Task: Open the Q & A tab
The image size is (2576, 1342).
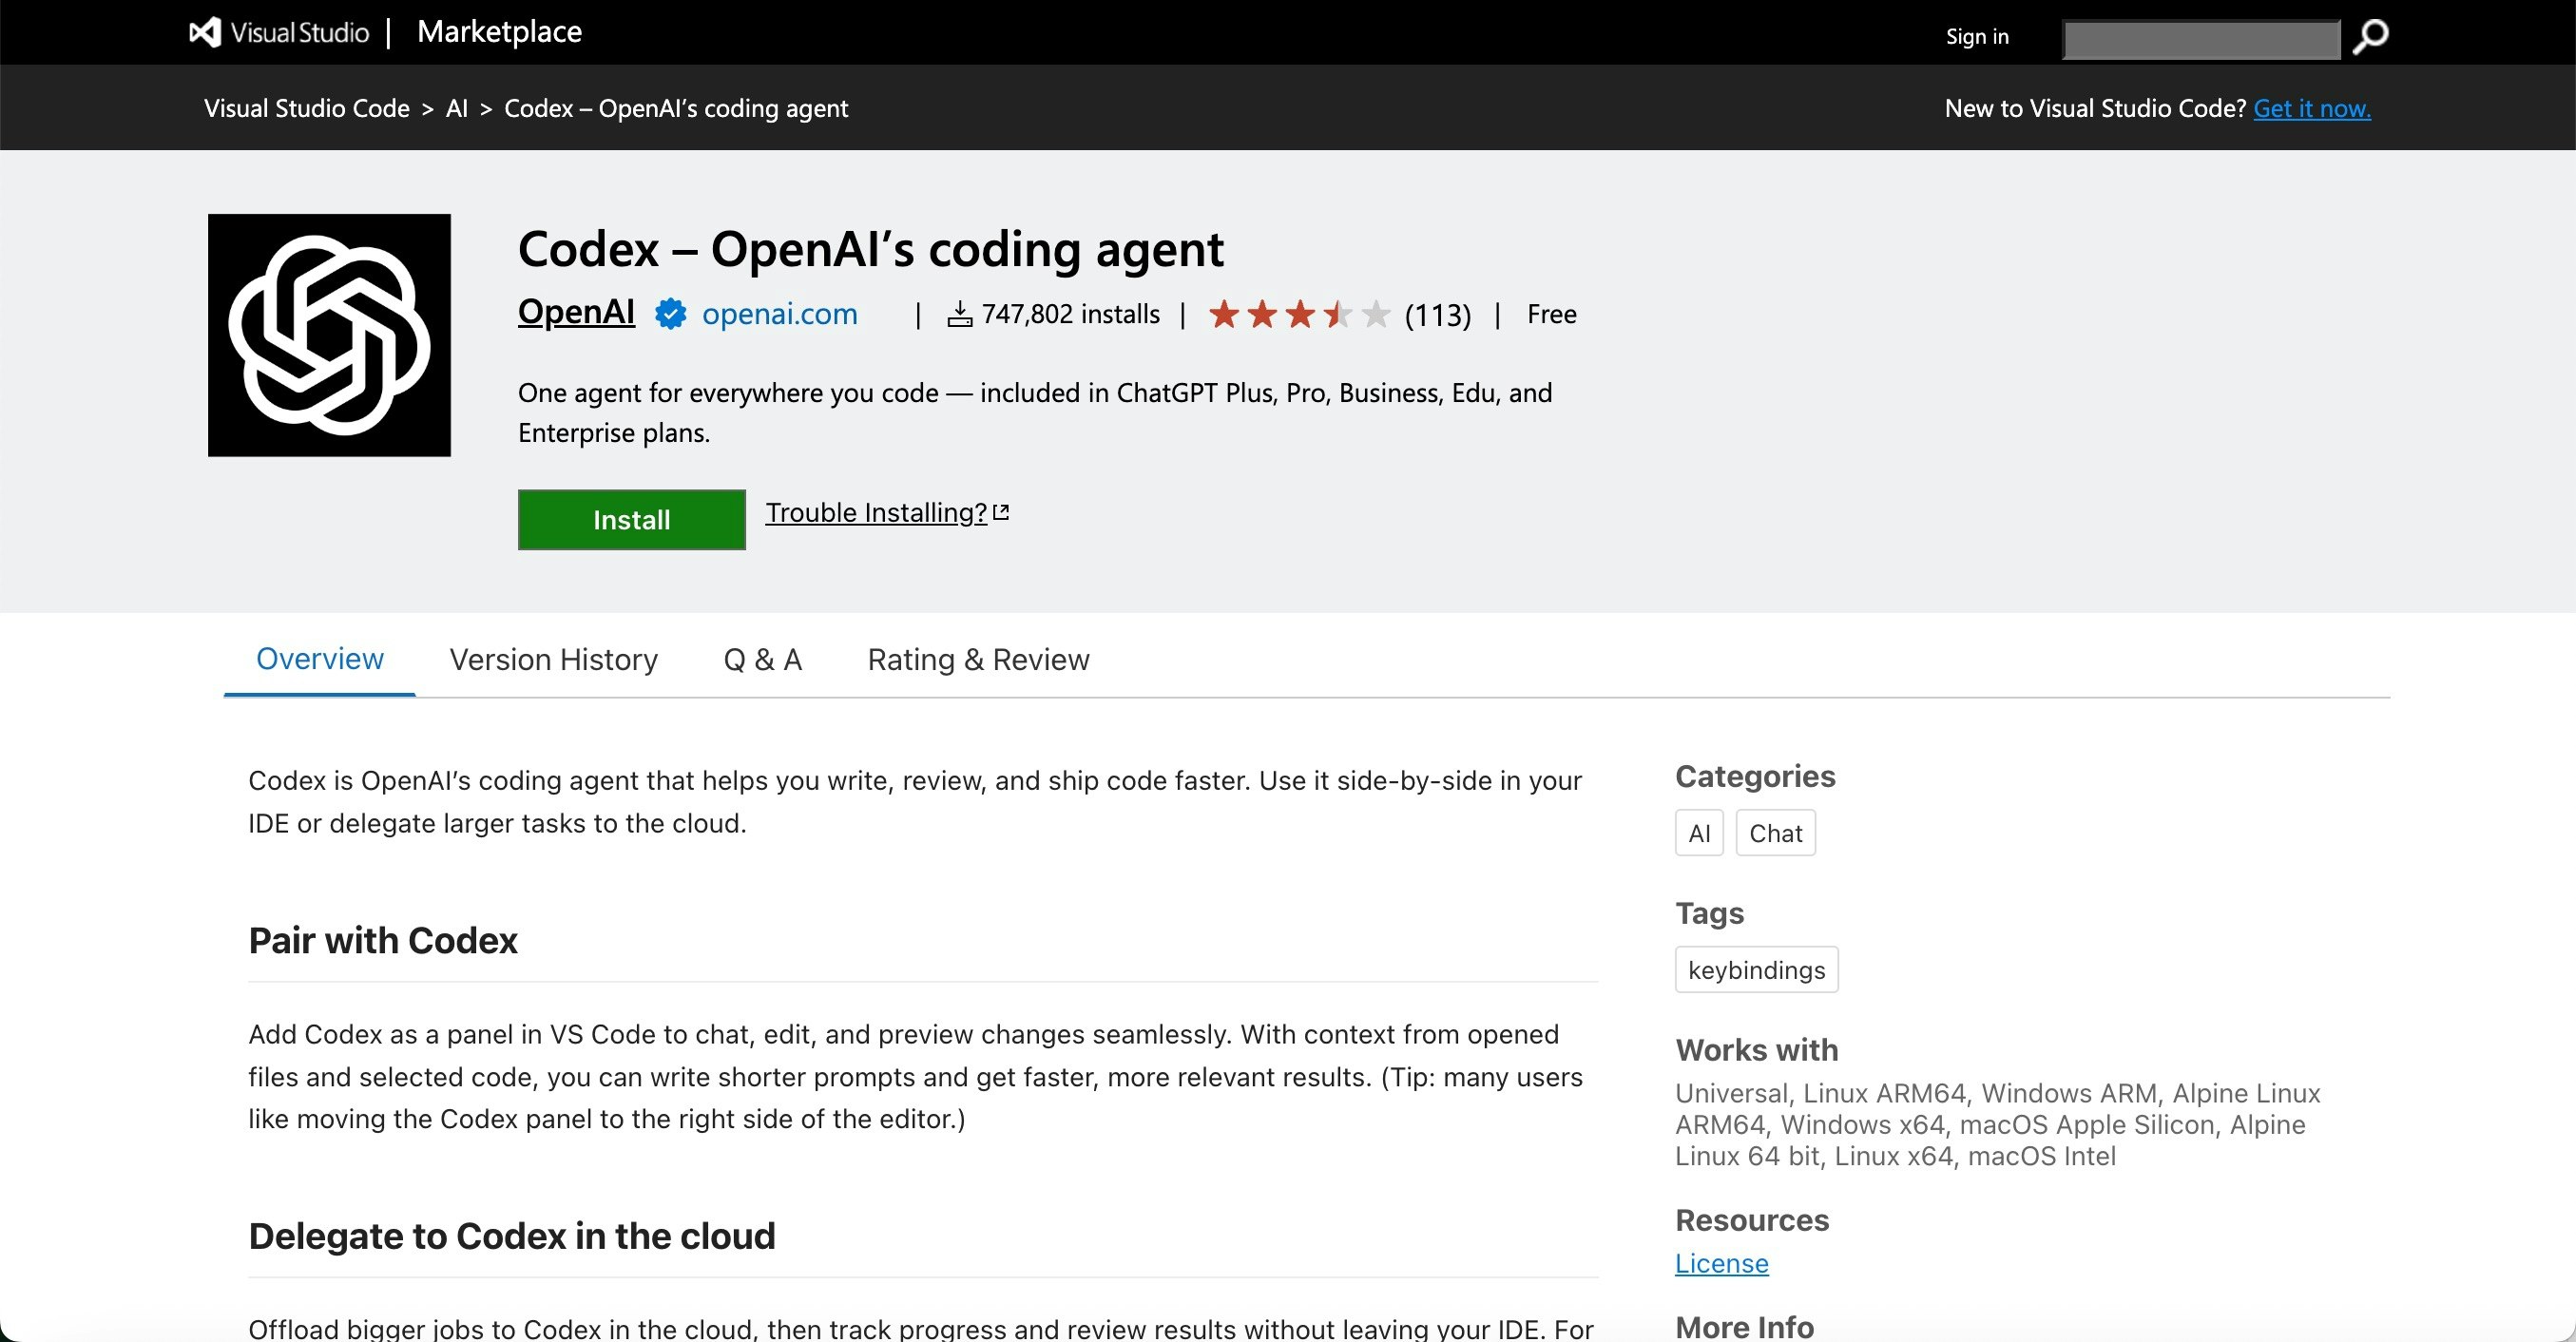Action: pyautogui.click(x=762, y=660)
